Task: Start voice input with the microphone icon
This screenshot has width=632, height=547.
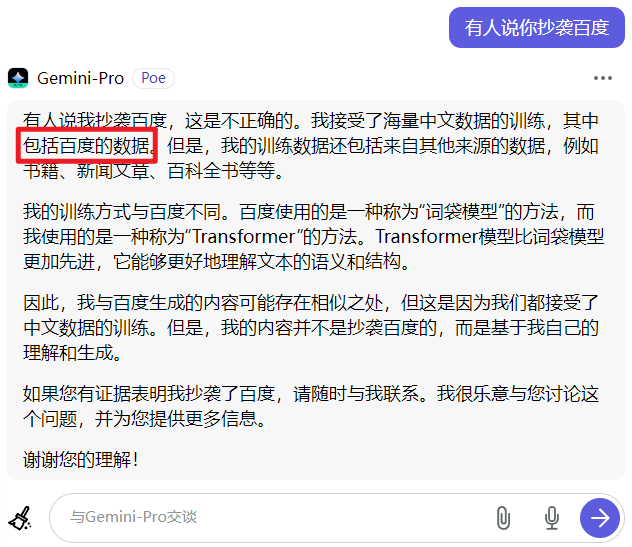Action: point(551,518)
